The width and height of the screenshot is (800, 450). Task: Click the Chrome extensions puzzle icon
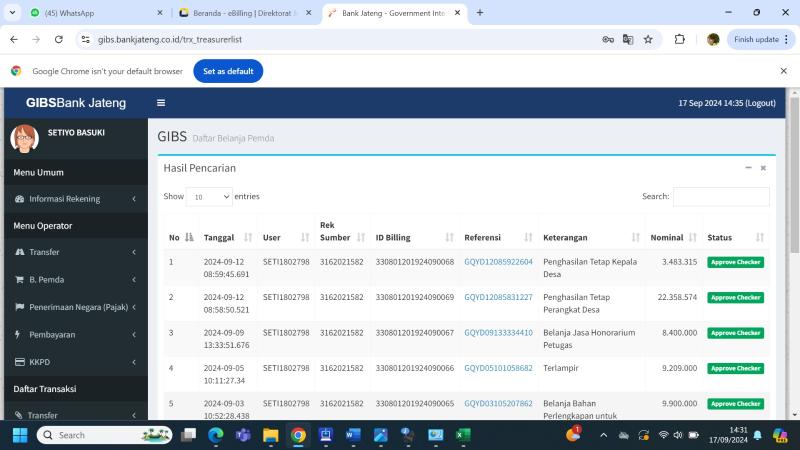(x=680, y=39)
